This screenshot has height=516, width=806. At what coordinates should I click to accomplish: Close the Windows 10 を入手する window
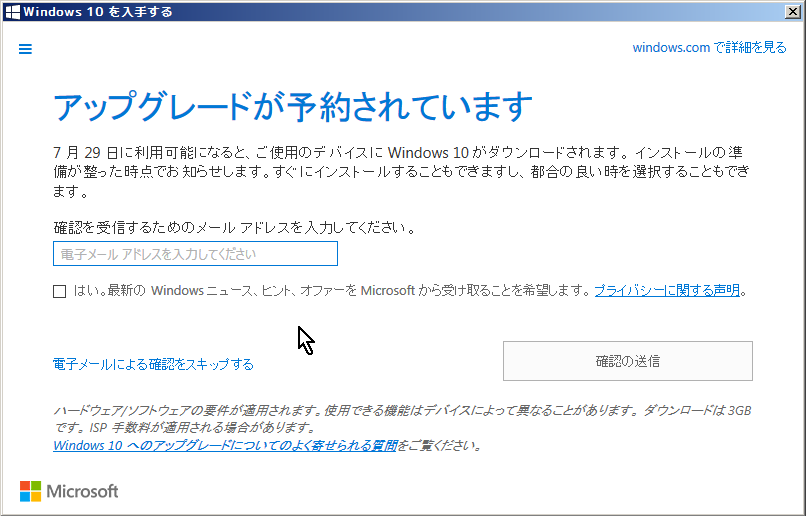click(793, 11)
